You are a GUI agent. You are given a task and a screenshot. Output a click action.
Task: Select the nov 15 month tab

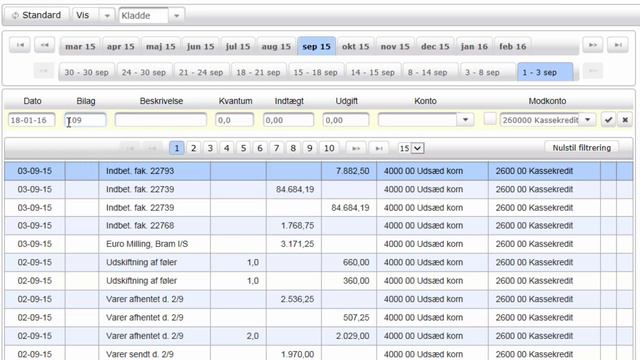tap(395, 46)
